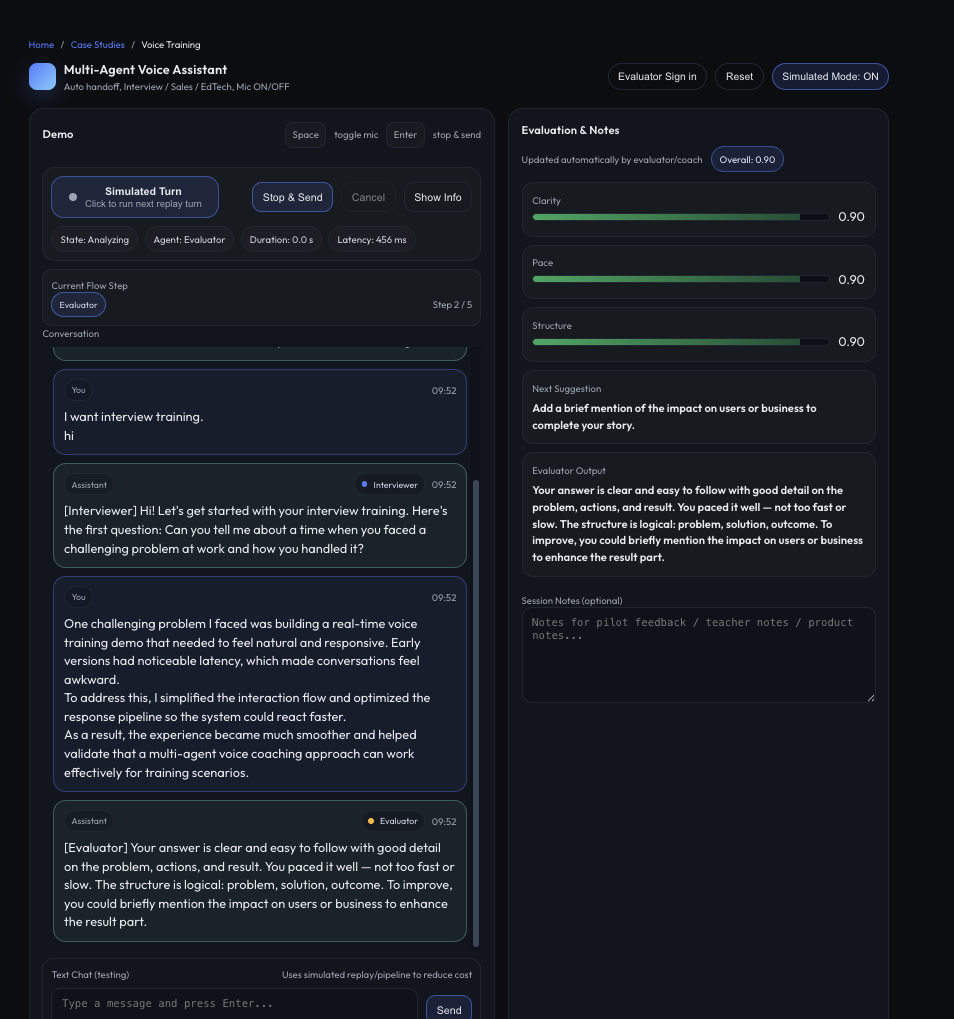Click Evaluator flow step pill
Image resolution: width=954 pixels, height=1019 pixels.
(78, 305)
